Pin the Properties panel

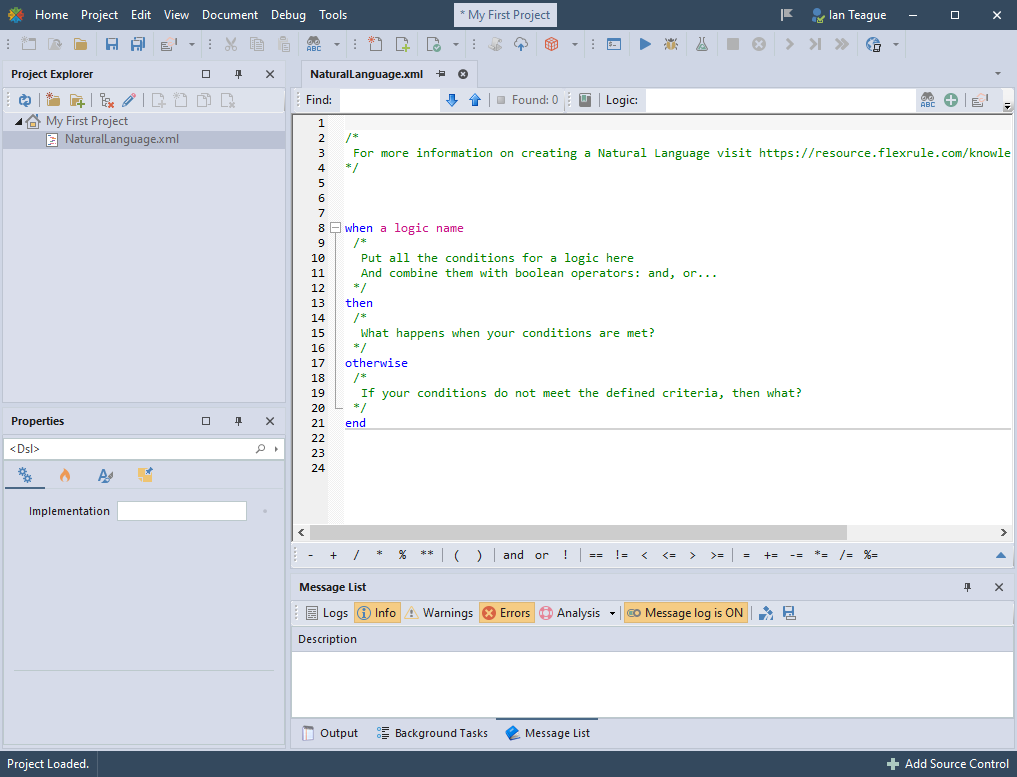[x=238, y=421]
